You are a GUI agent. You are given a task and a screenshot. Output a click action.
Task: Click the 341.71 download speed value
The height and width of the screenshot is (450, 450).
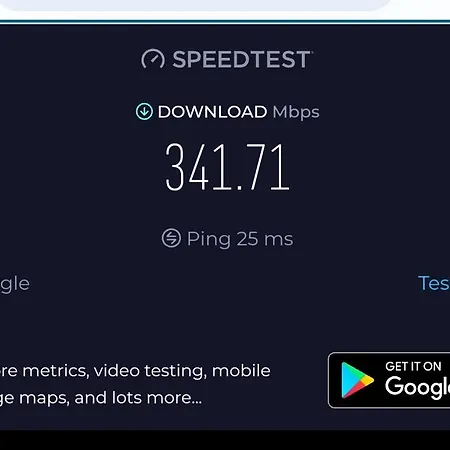pyautogui.click(x=227, y=167)
